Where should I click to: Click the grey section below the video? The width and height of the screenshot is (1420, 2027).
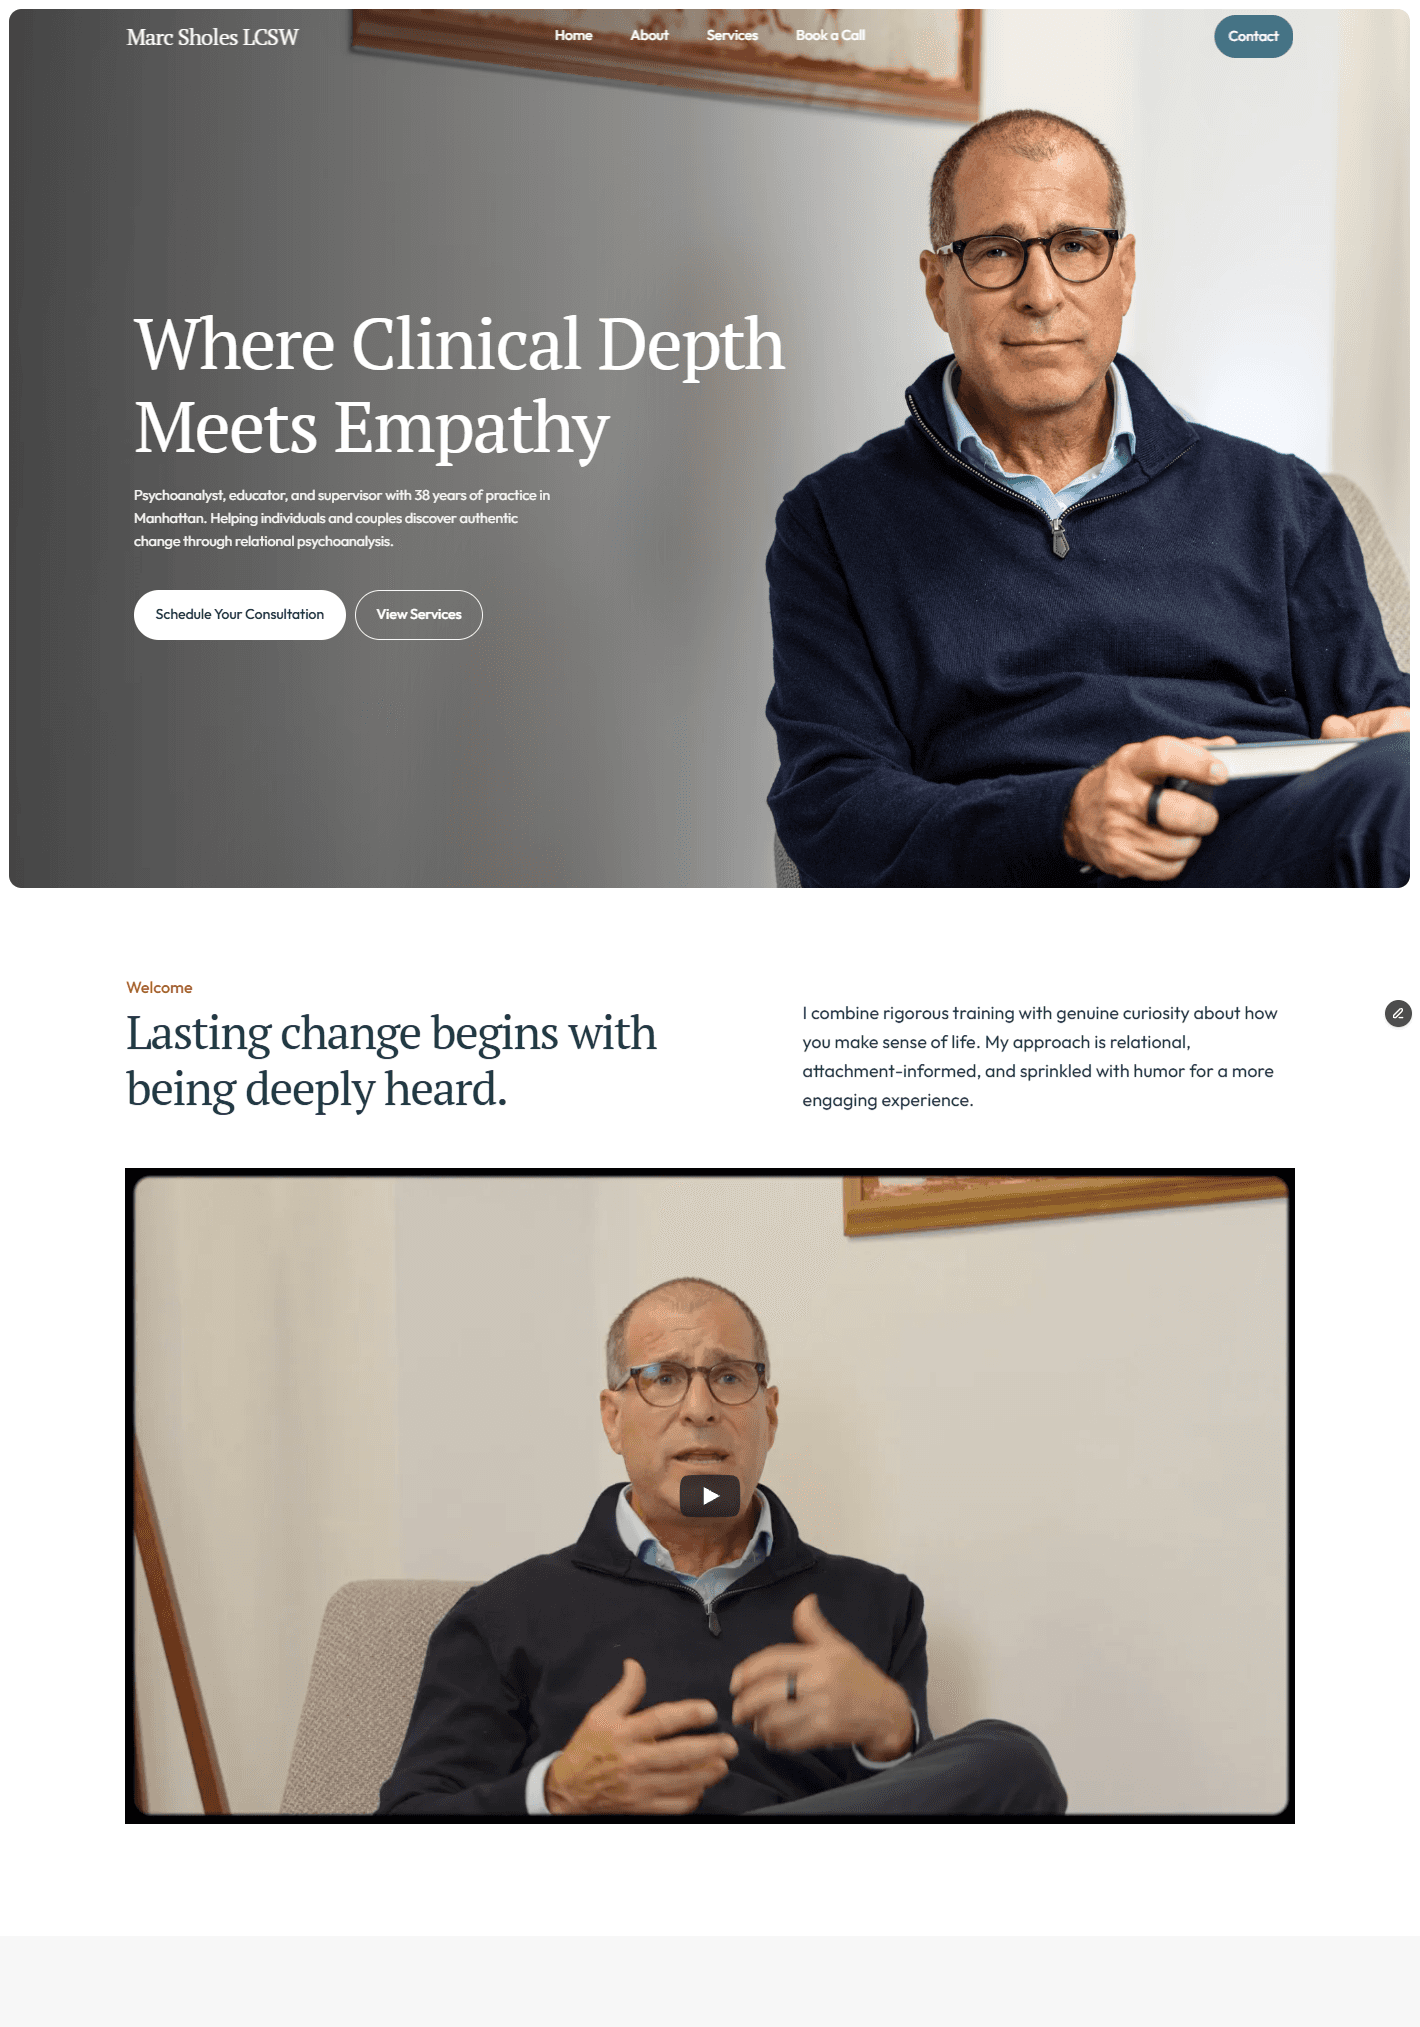pyautogui.click(x=710, y=1981)
